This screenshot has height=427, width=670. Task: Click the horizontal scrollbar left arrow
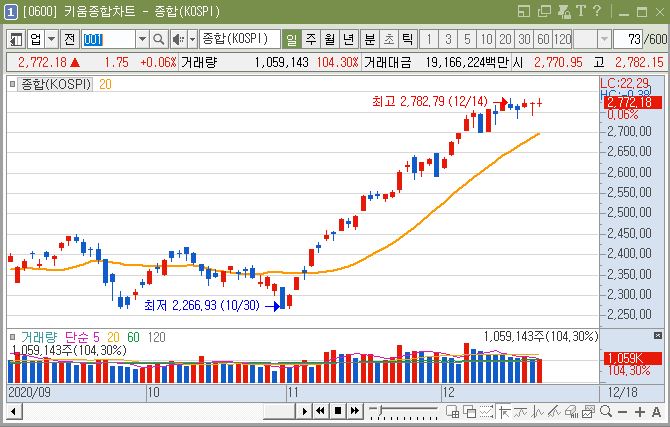14,412
